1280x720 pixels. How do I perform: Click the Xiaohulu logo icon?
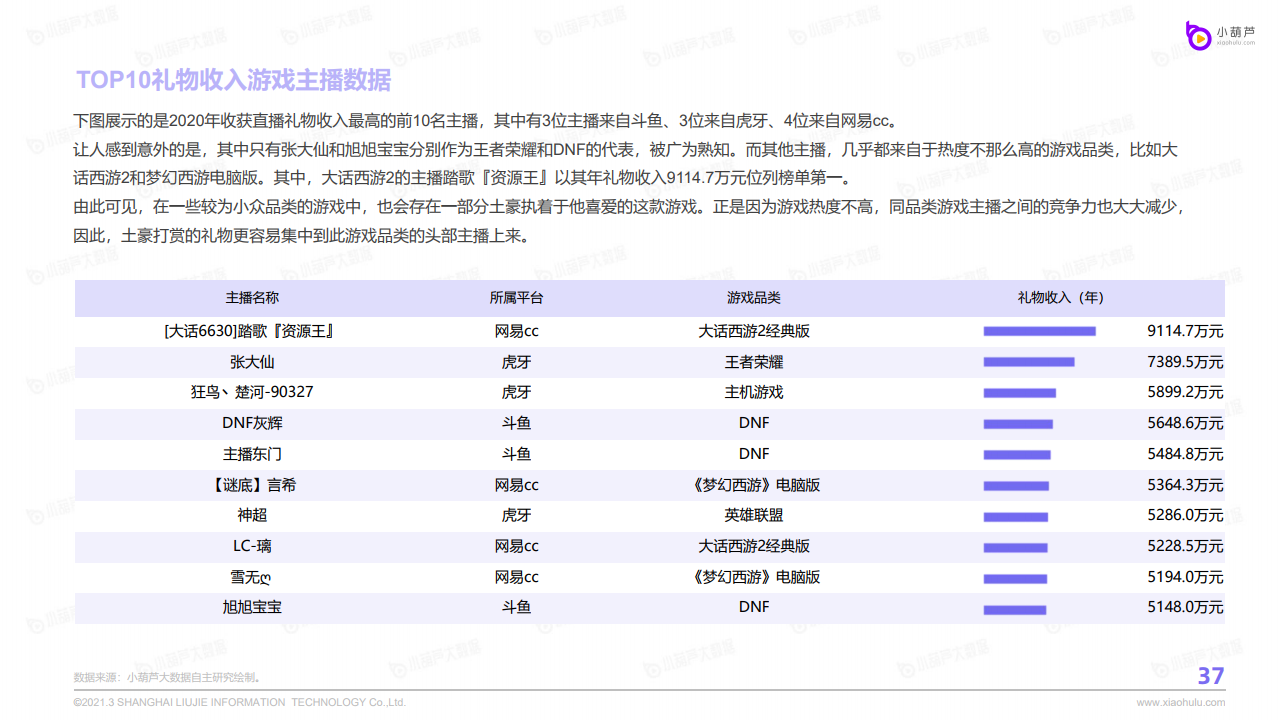(x=1198, y=35)
